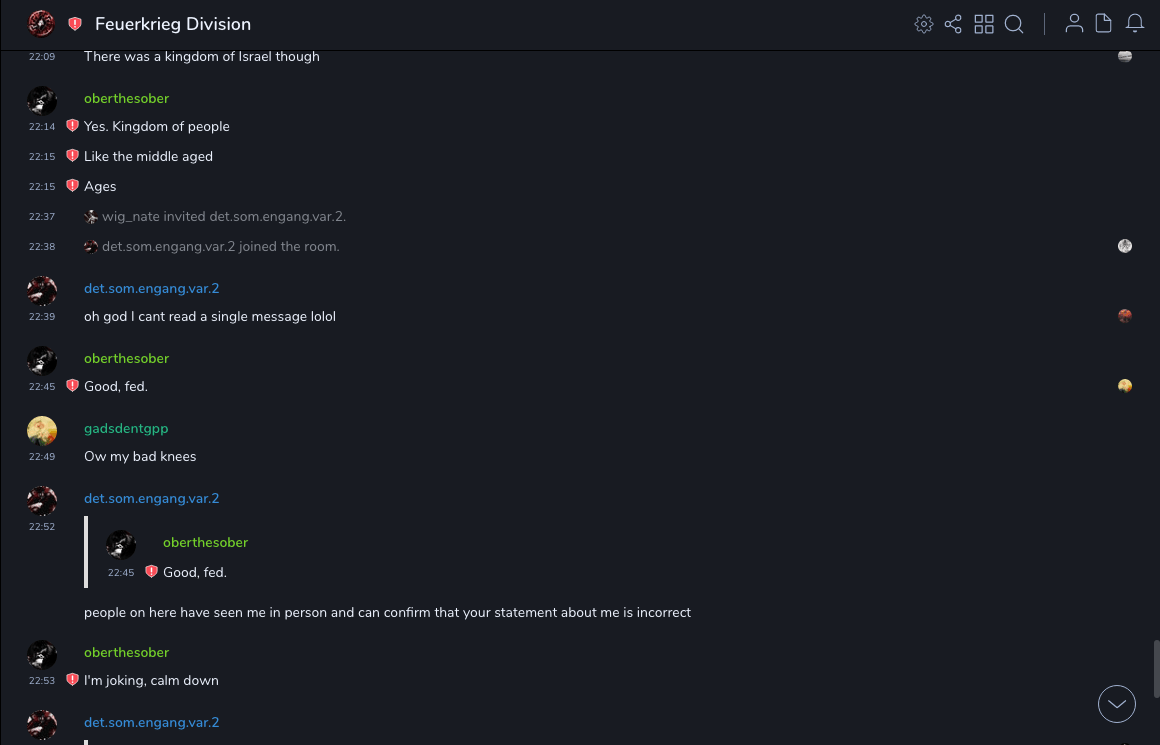Click the Feuerkrieg Division room avatar

41,23
